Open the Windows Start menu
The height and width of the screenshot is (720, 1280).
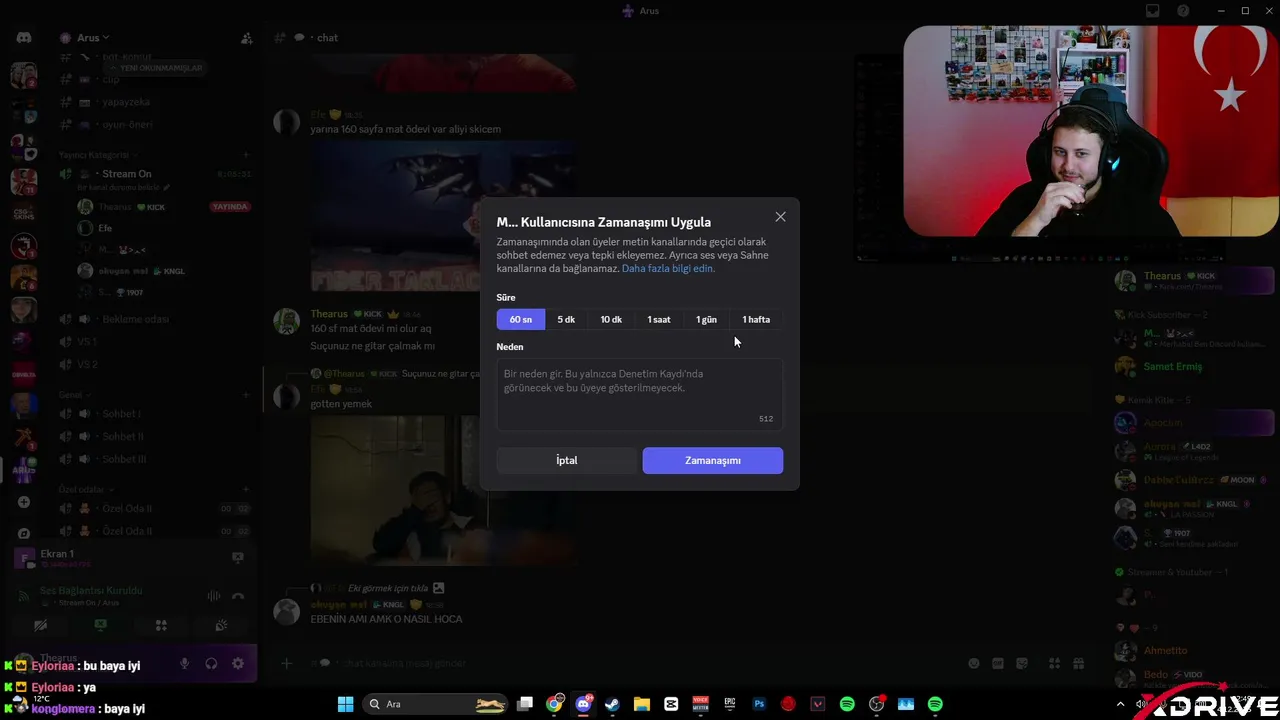[x=345, y=704]
